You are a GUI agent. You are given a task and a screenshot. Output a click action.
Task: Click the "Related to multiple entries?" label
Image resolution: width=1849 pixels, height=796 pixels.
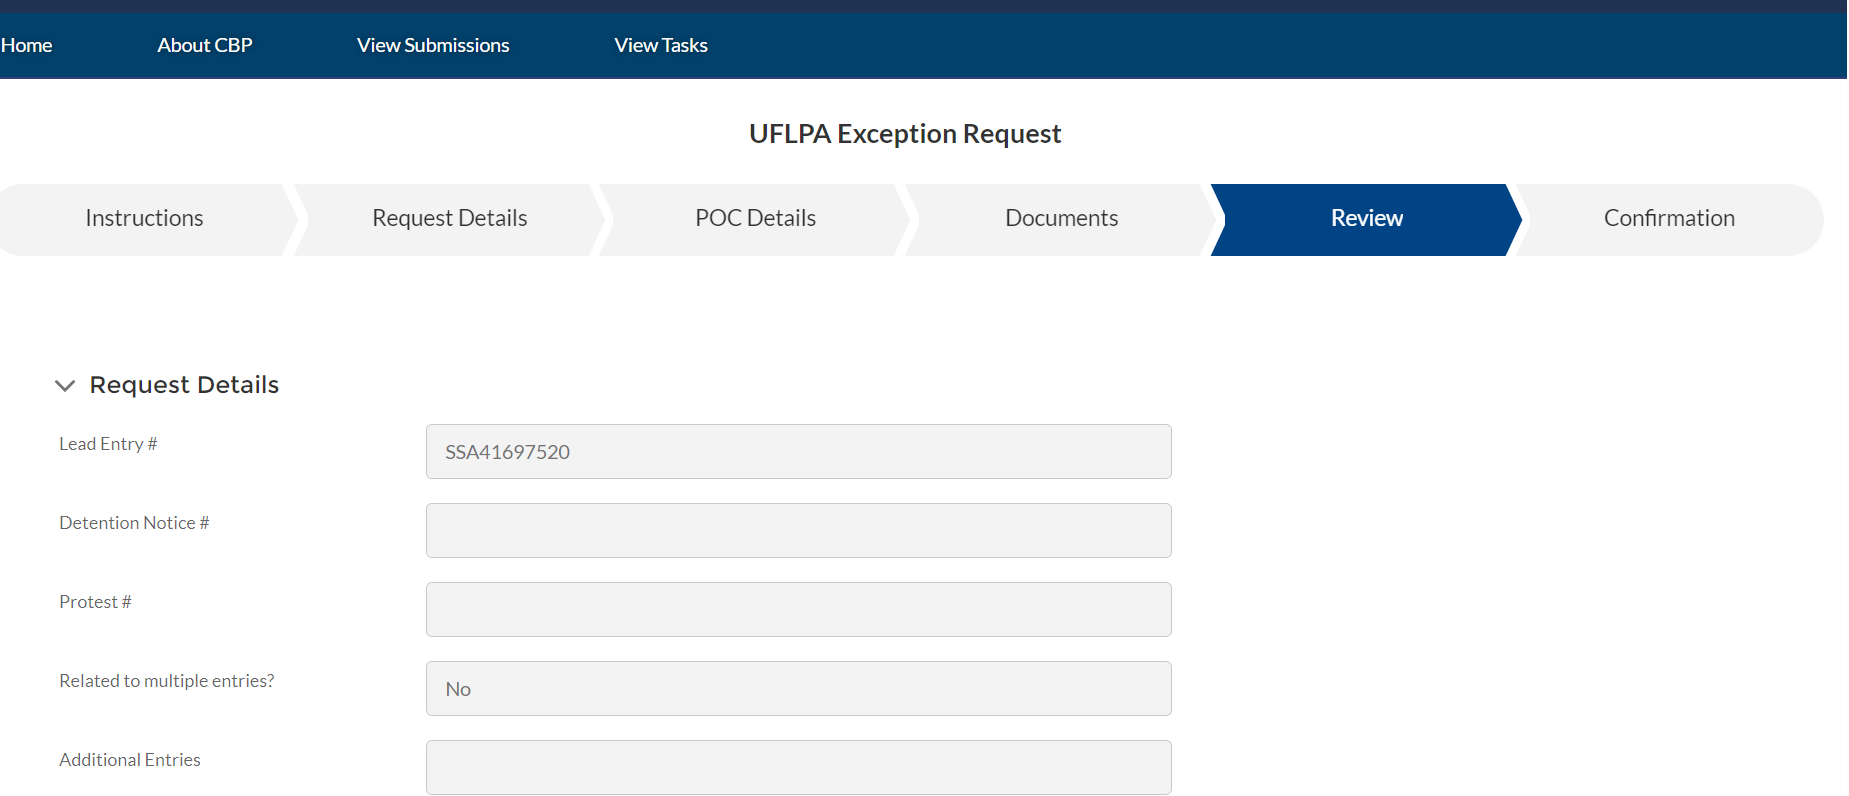[x=166, y=681]
